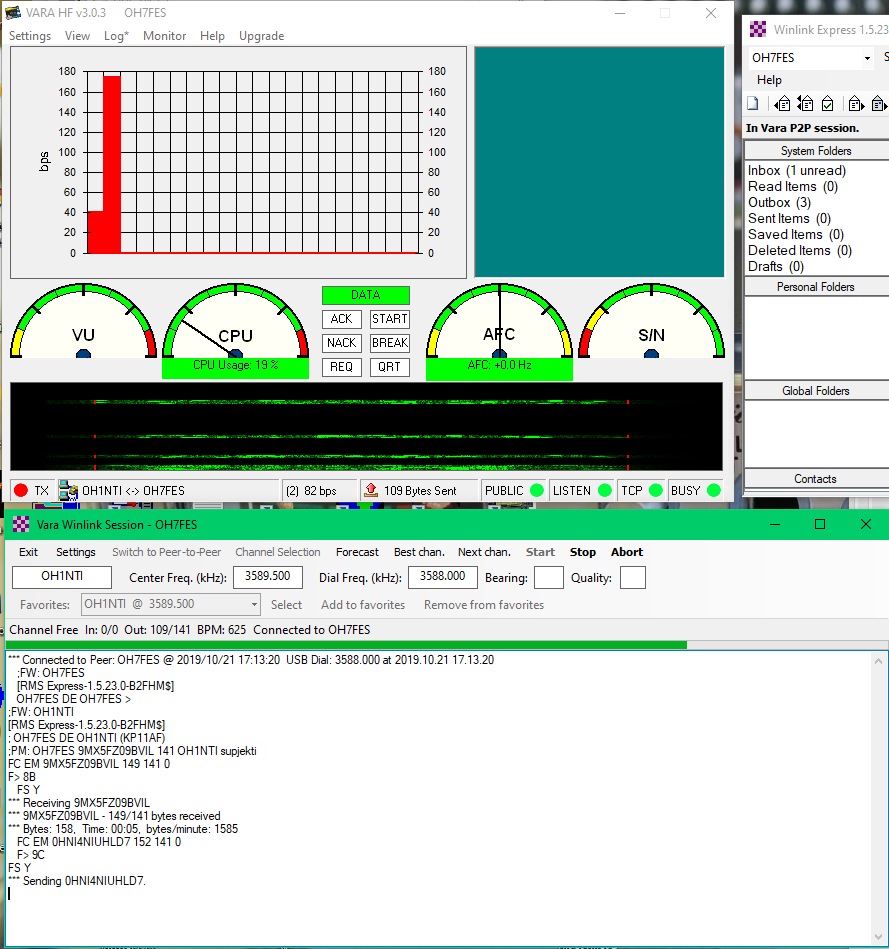Click the reply envelope icon with single left arrow

tap(782, 103)
